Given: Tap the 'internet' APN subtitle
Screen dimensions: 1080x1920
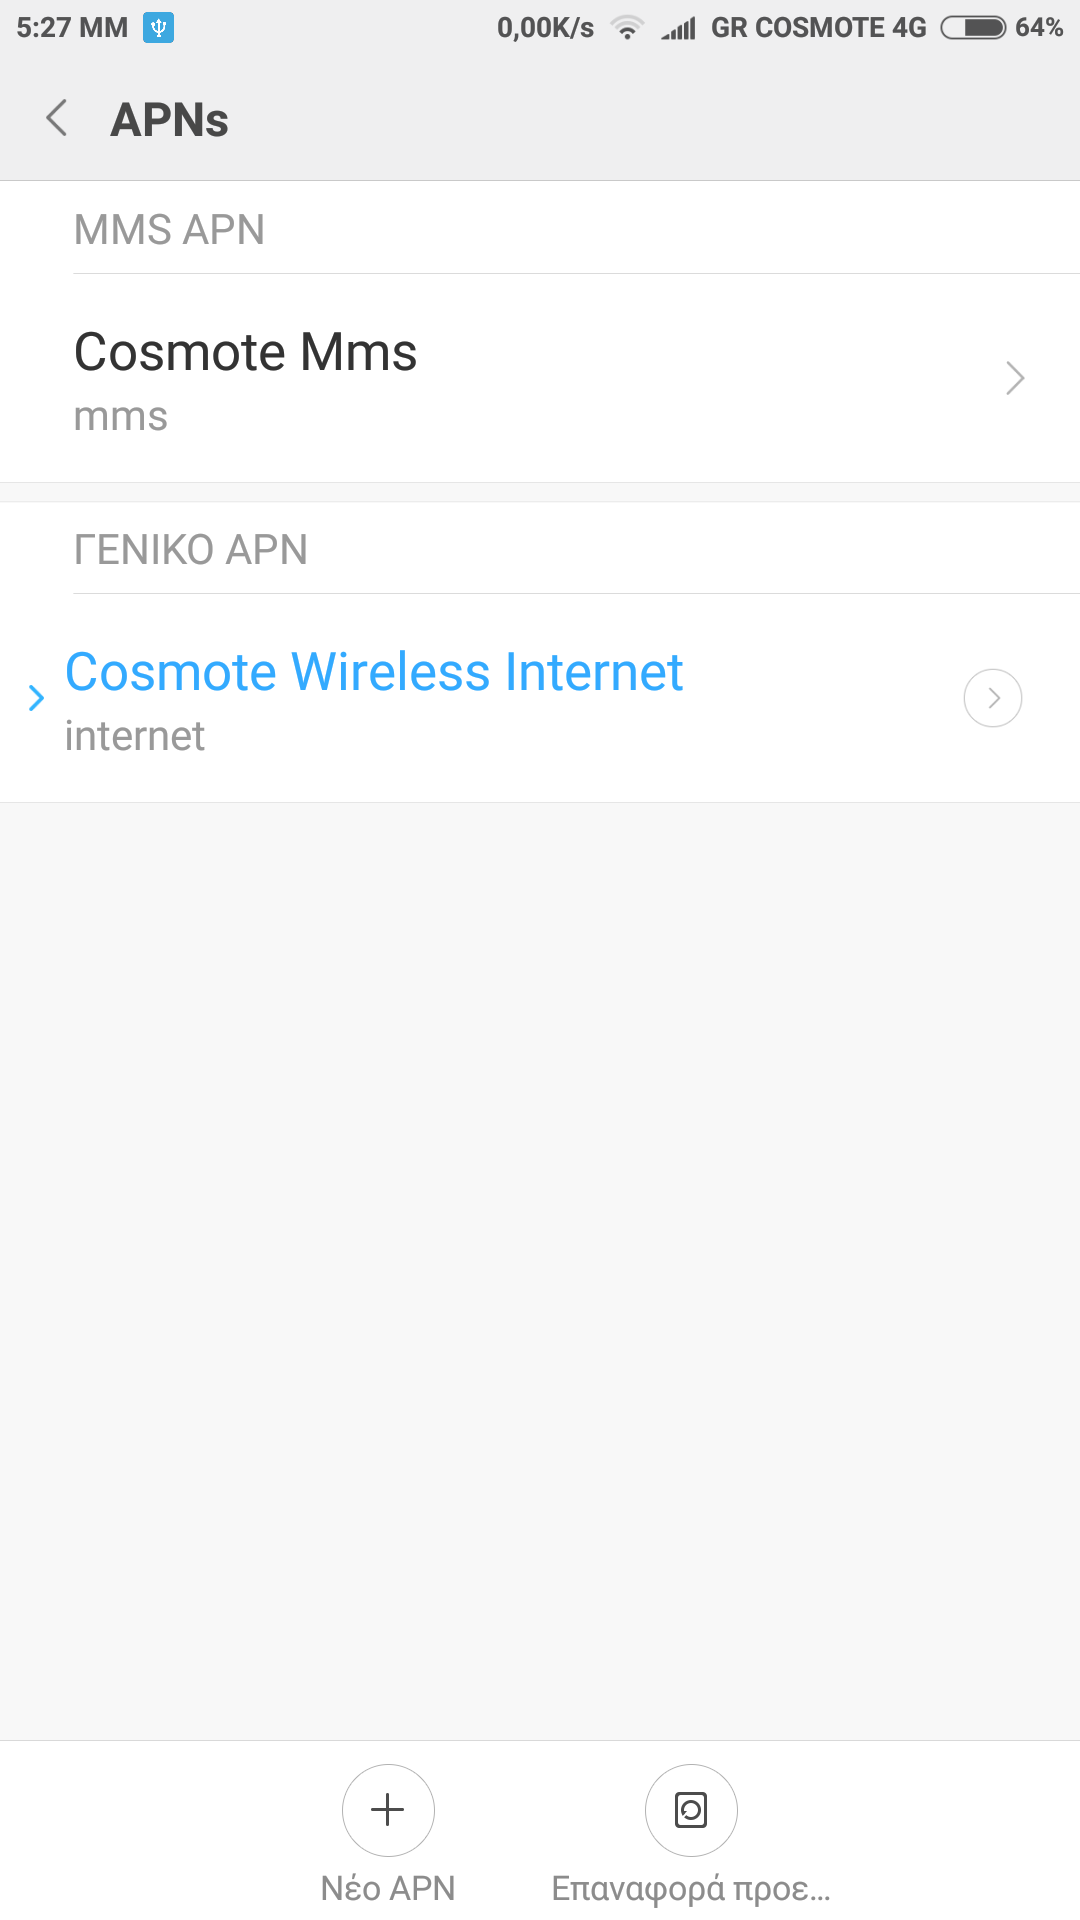Looking at the screenshot, I should (135, 737).
